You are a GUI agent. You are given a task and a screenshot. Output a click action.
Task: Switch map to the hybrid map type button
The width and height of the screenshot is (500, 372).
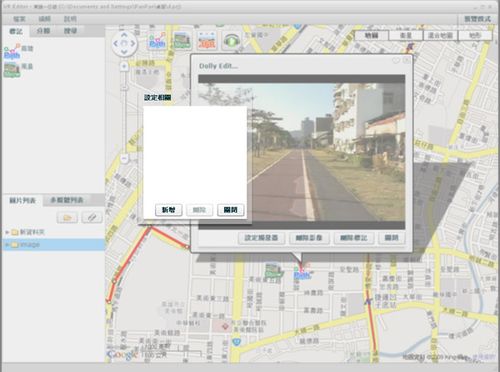(x=440, y=35)
